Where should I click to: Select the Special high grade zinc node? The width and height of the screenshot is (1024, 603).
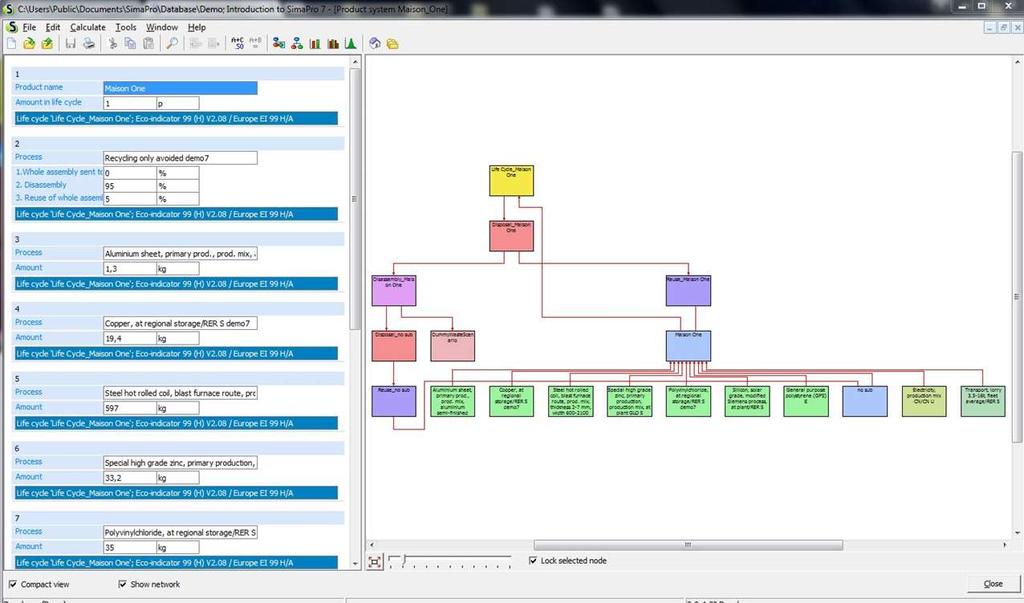(x=630, y=401)
